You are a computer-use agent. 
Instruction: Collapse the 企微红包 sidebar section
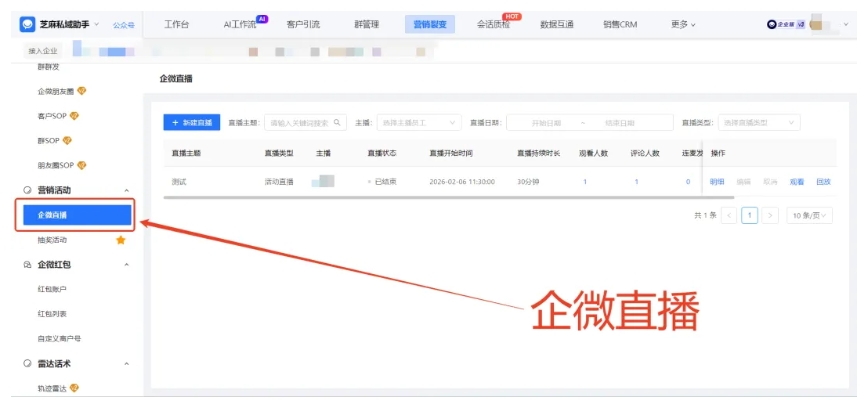[x=126, y=265]
